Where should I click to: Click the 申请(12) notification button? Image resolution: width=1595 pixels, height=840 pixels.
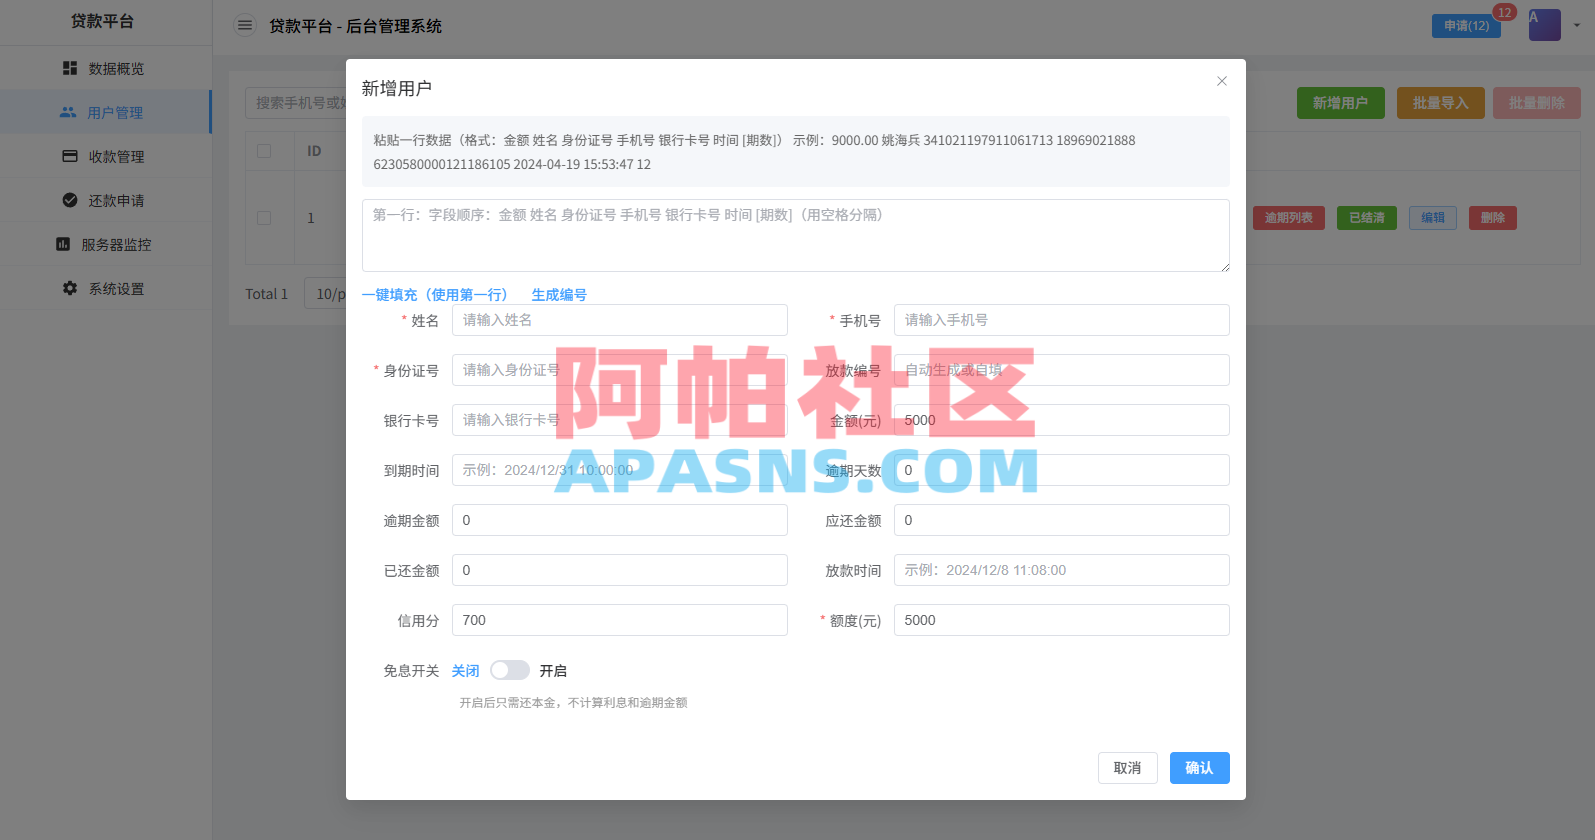(1466, 26)
